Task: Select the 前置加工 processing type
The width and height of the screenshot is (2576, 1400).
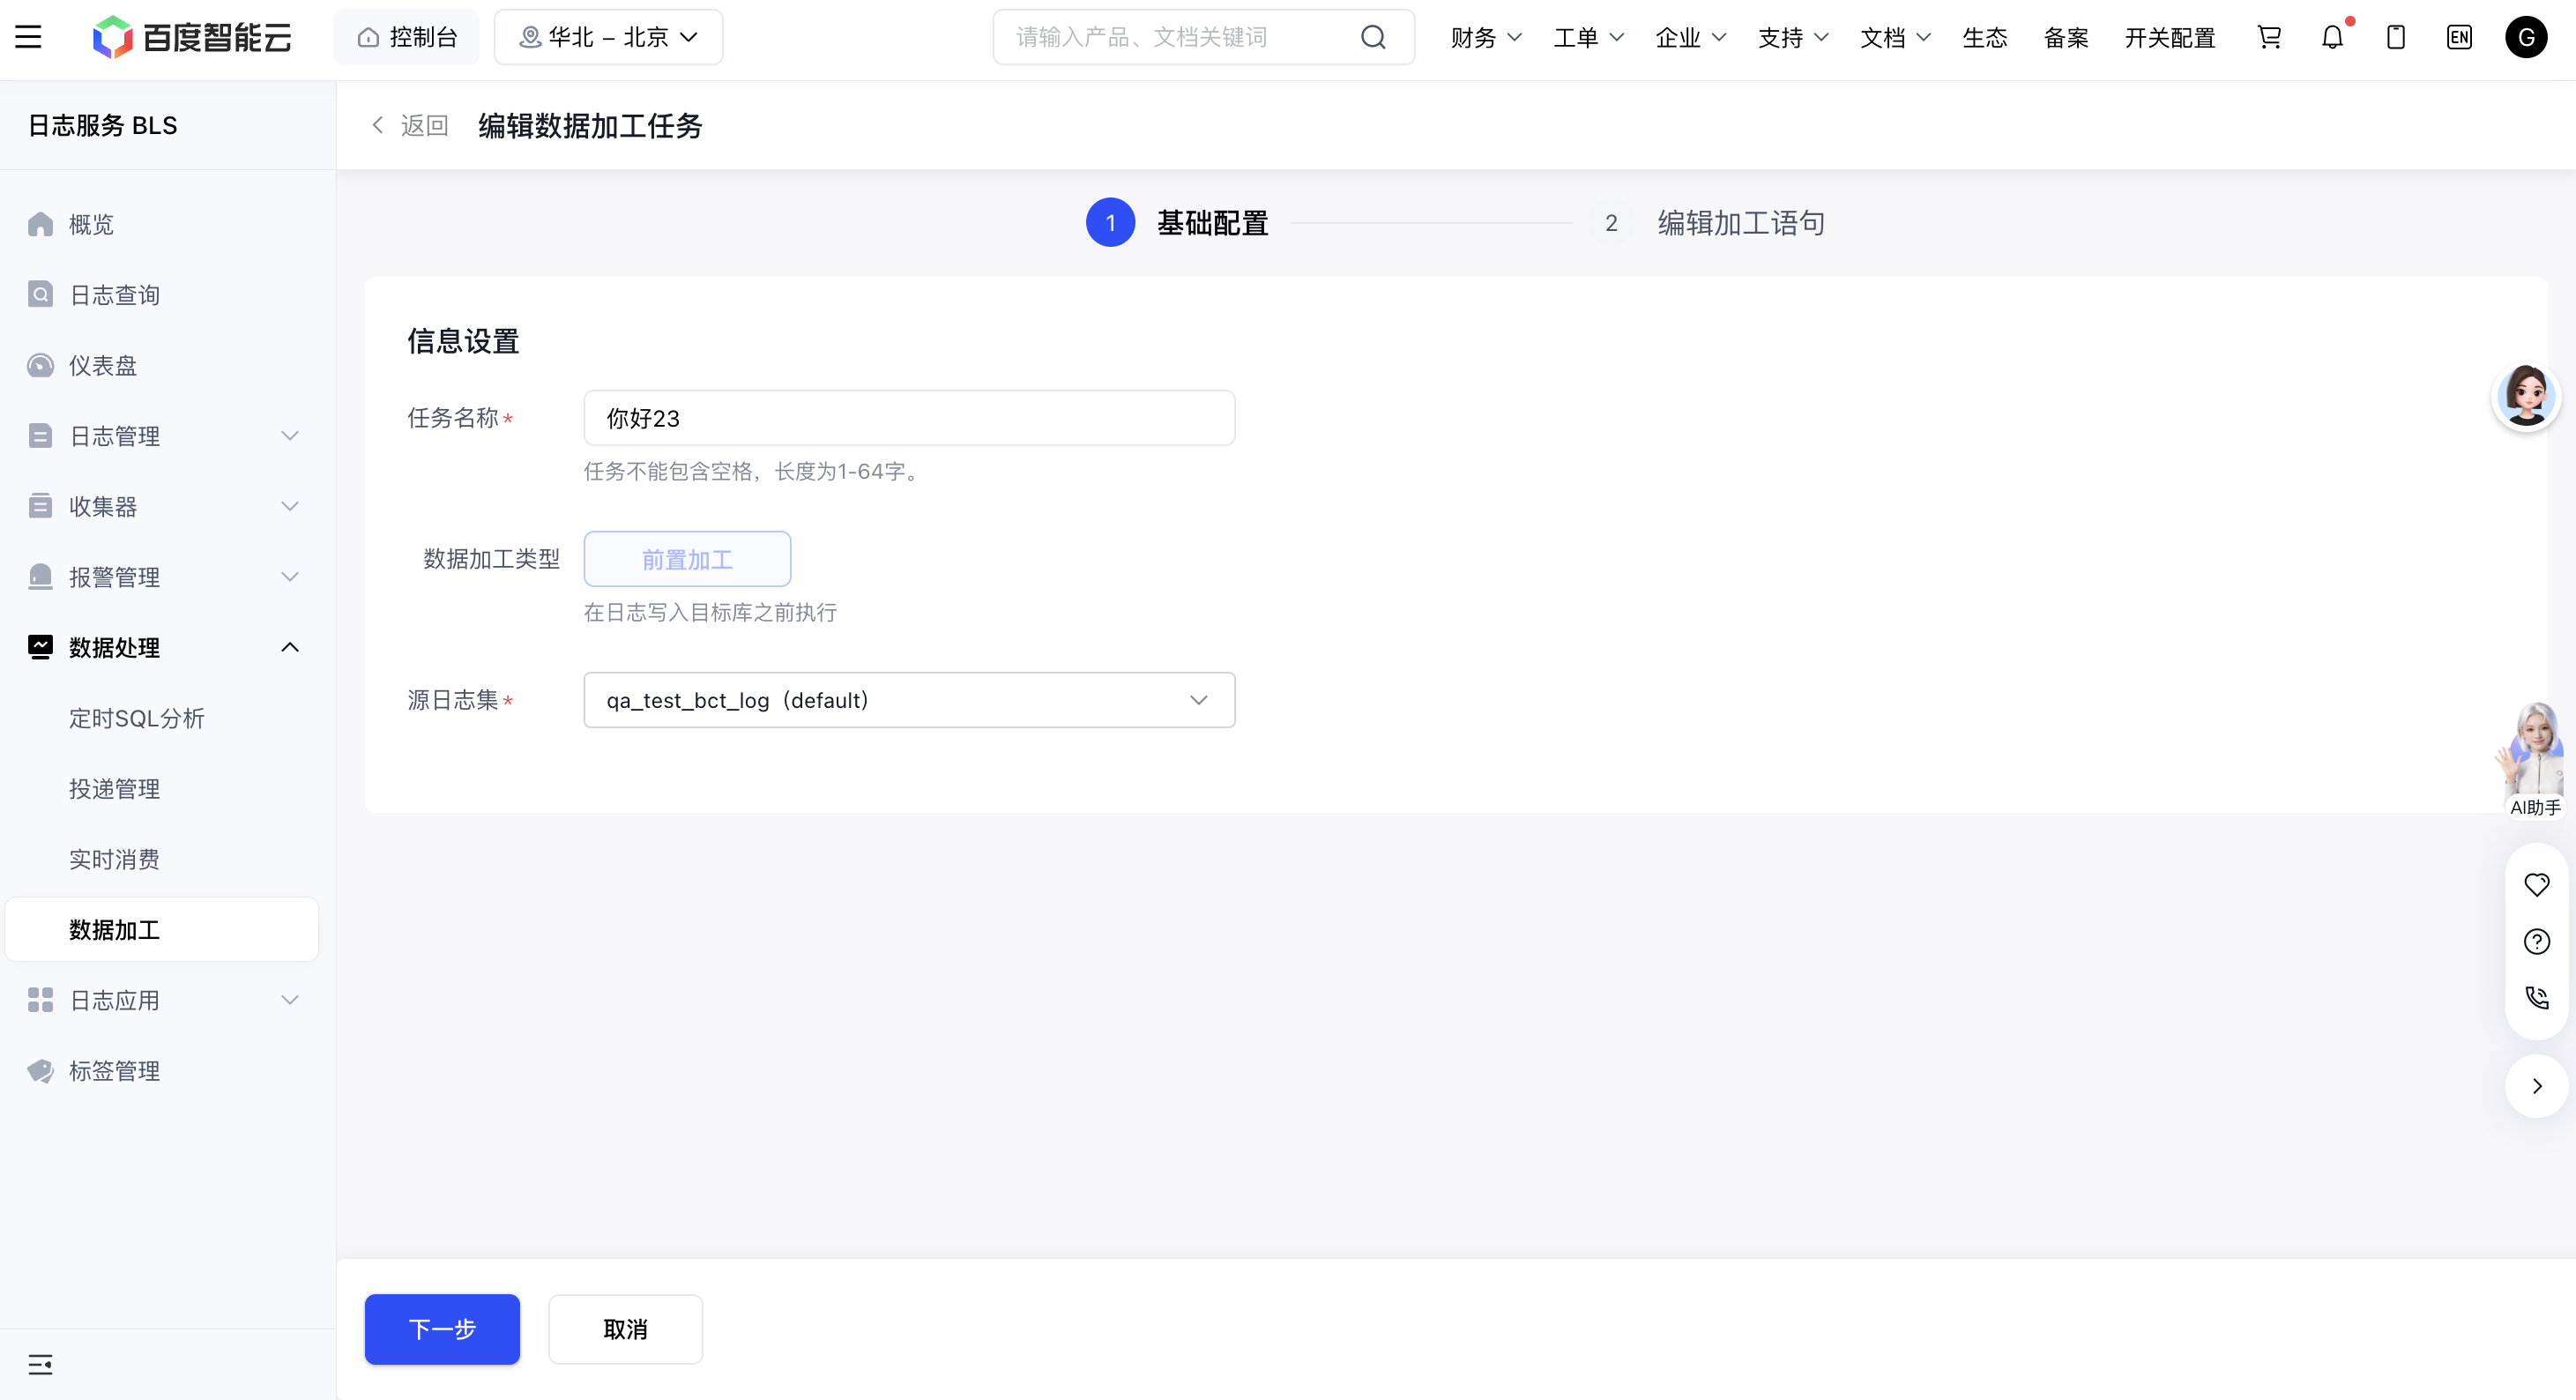Action: point(687,559)
